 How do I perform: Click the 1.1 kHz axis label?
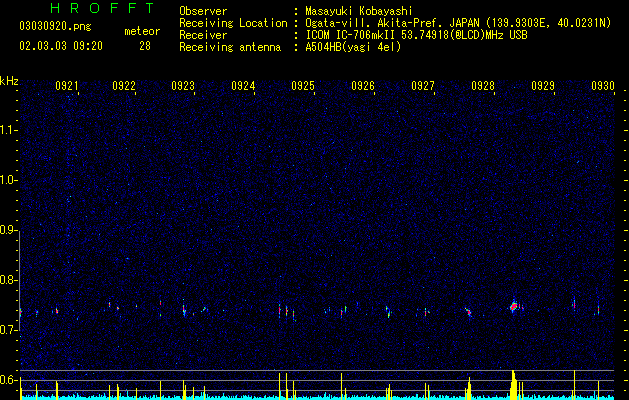click(x=9, y=130)
